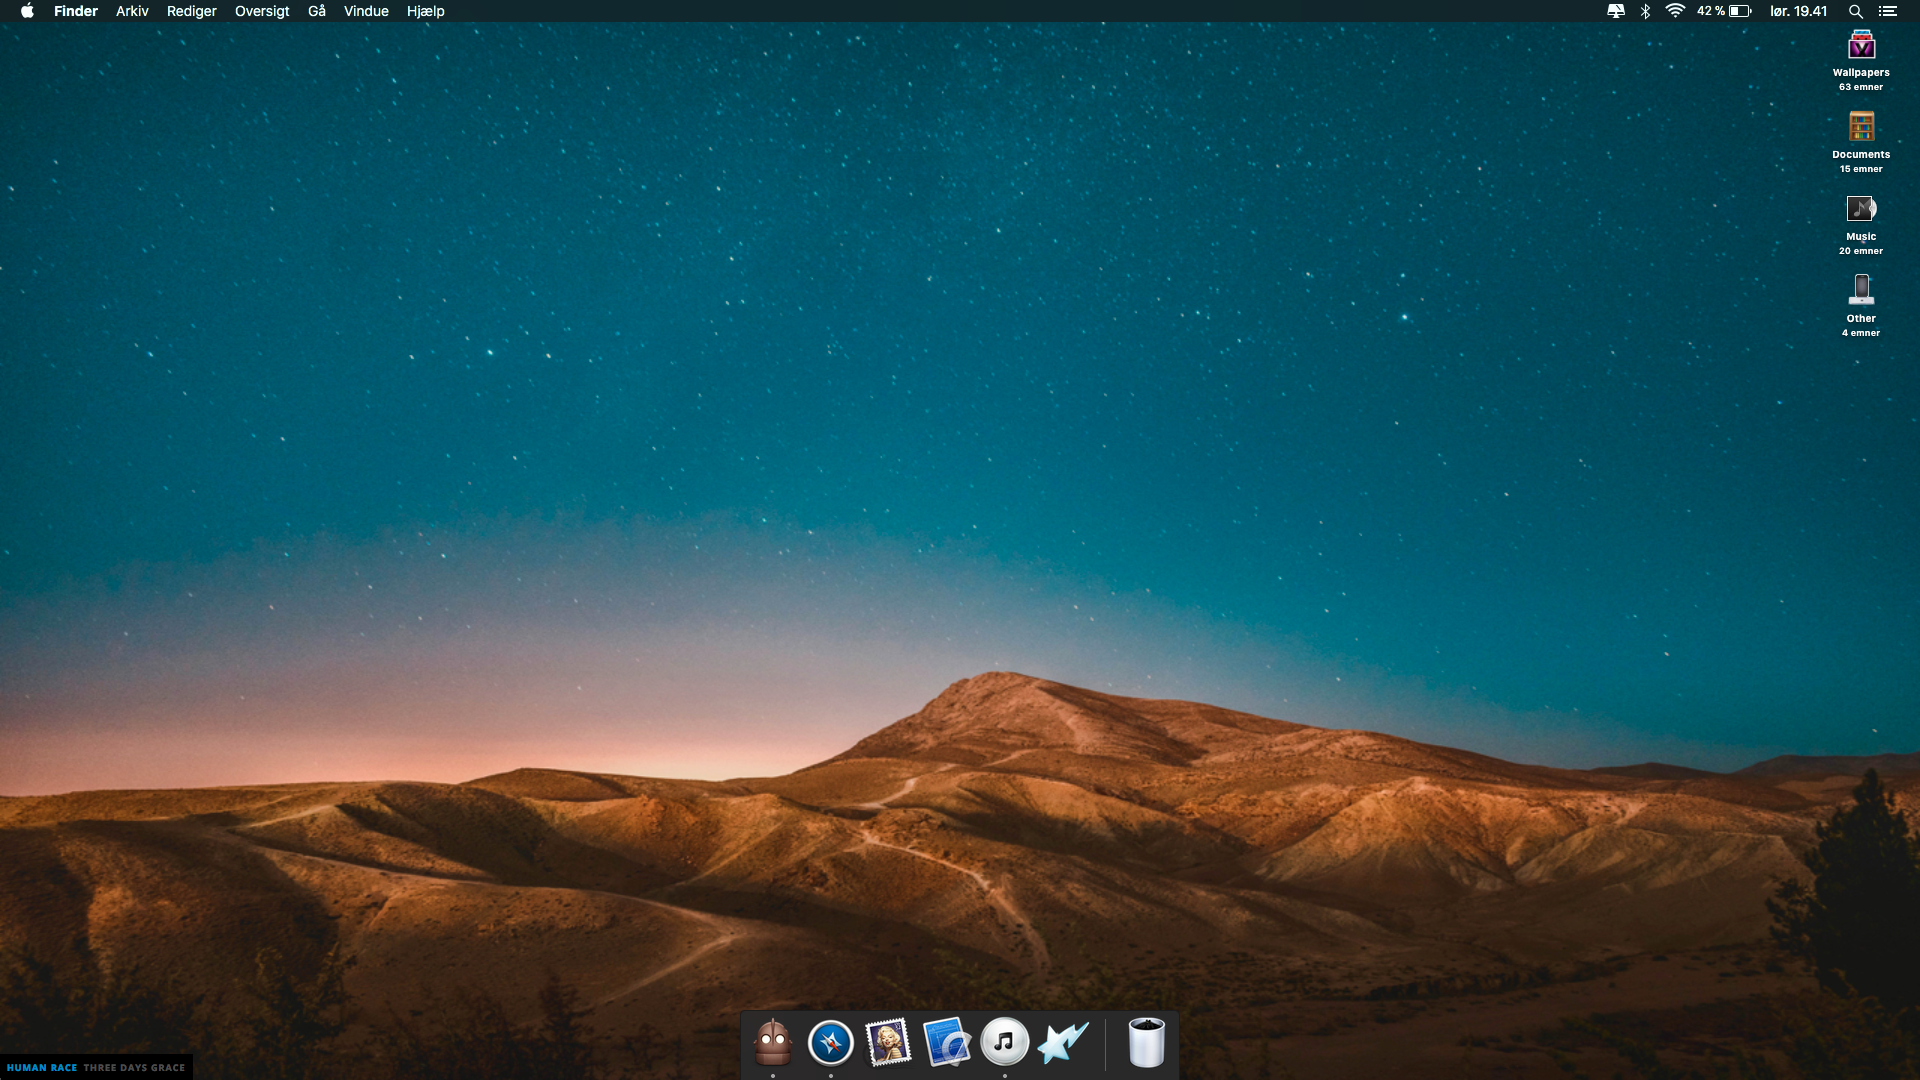The height and width of the screenshot is (1080, 1920).
Task: Open the Arkiv menu
Action: pyautogui.click(x=132, y=11)
